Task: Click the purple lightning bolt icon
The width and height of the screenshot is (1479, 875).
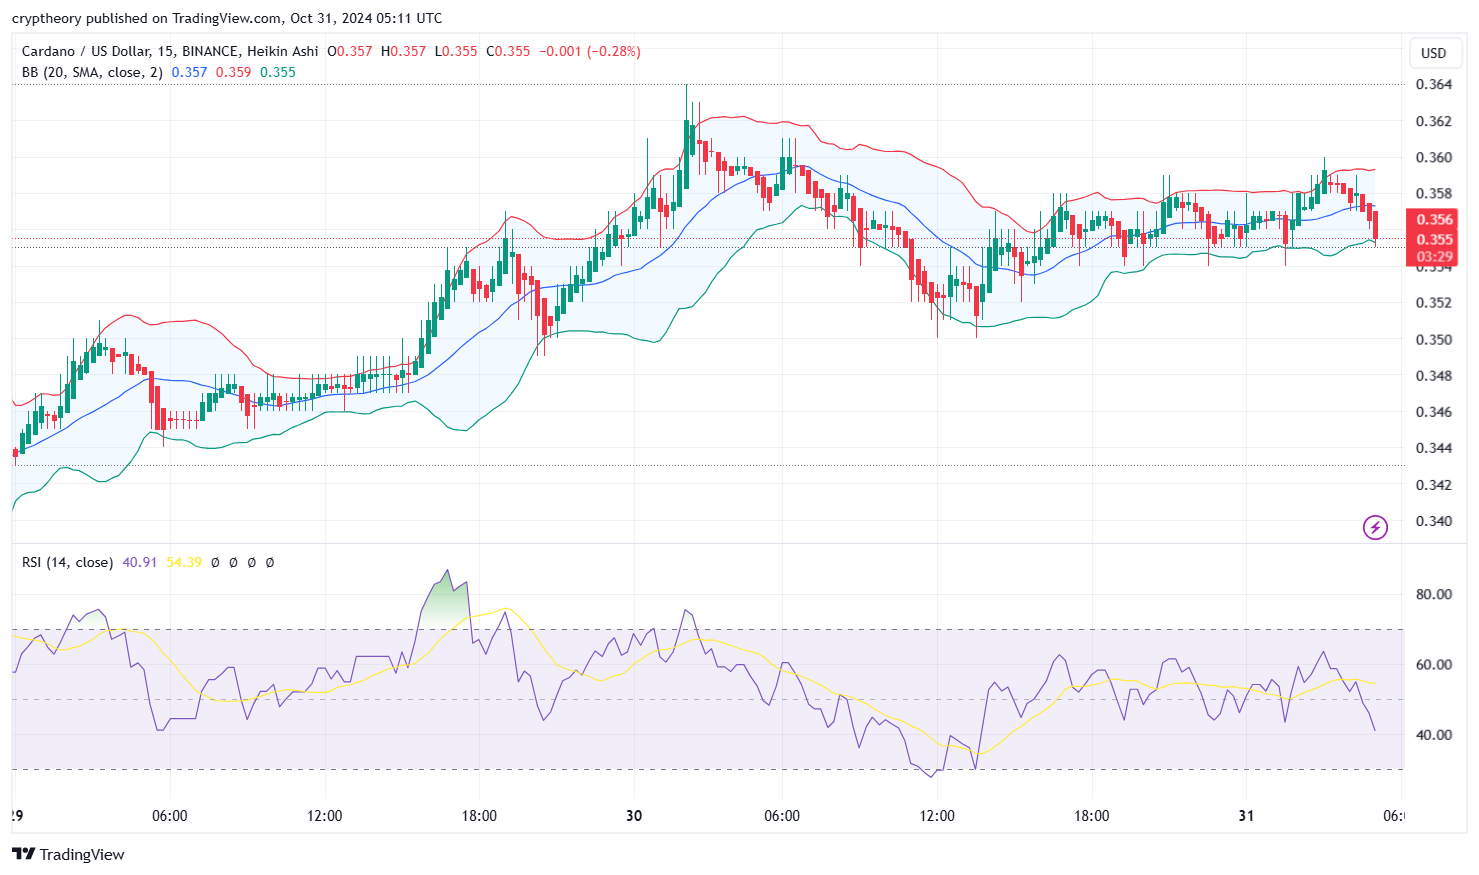Action: (1376, 527)
